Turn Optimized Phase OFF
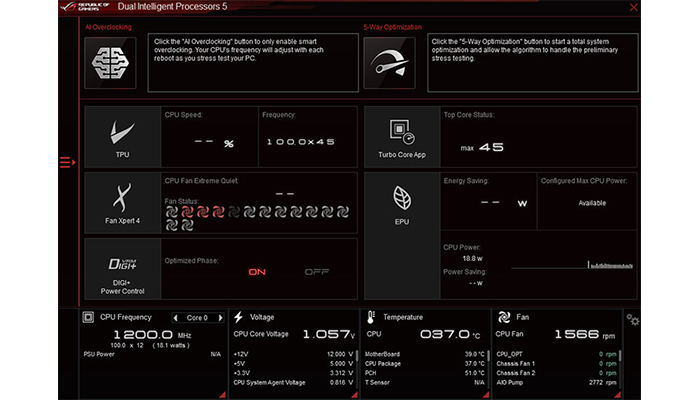 coord(317,272)
